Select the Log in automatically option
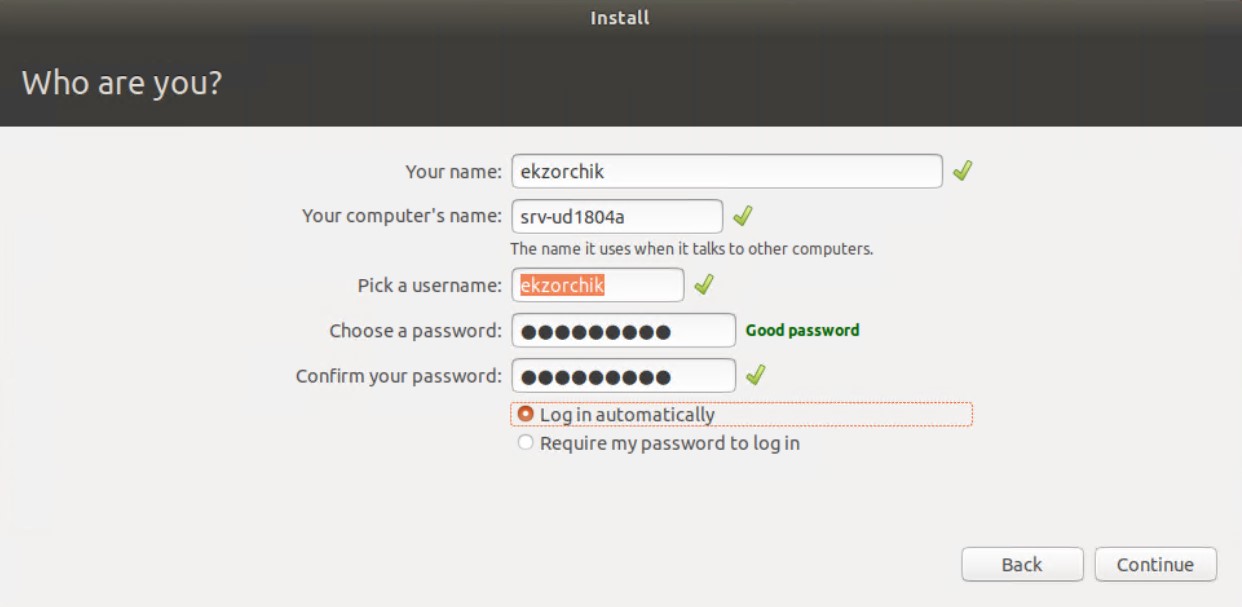This screenshot has width=1242, height=607. pos(526,414)
